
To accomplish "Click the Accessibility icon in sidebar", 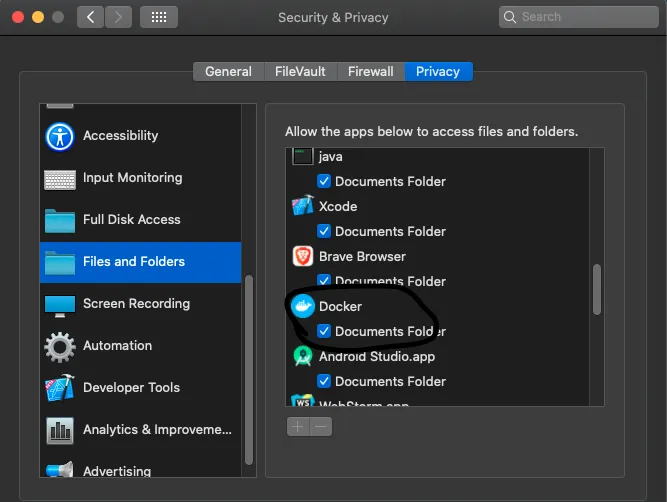I will (x=60, y=136).
